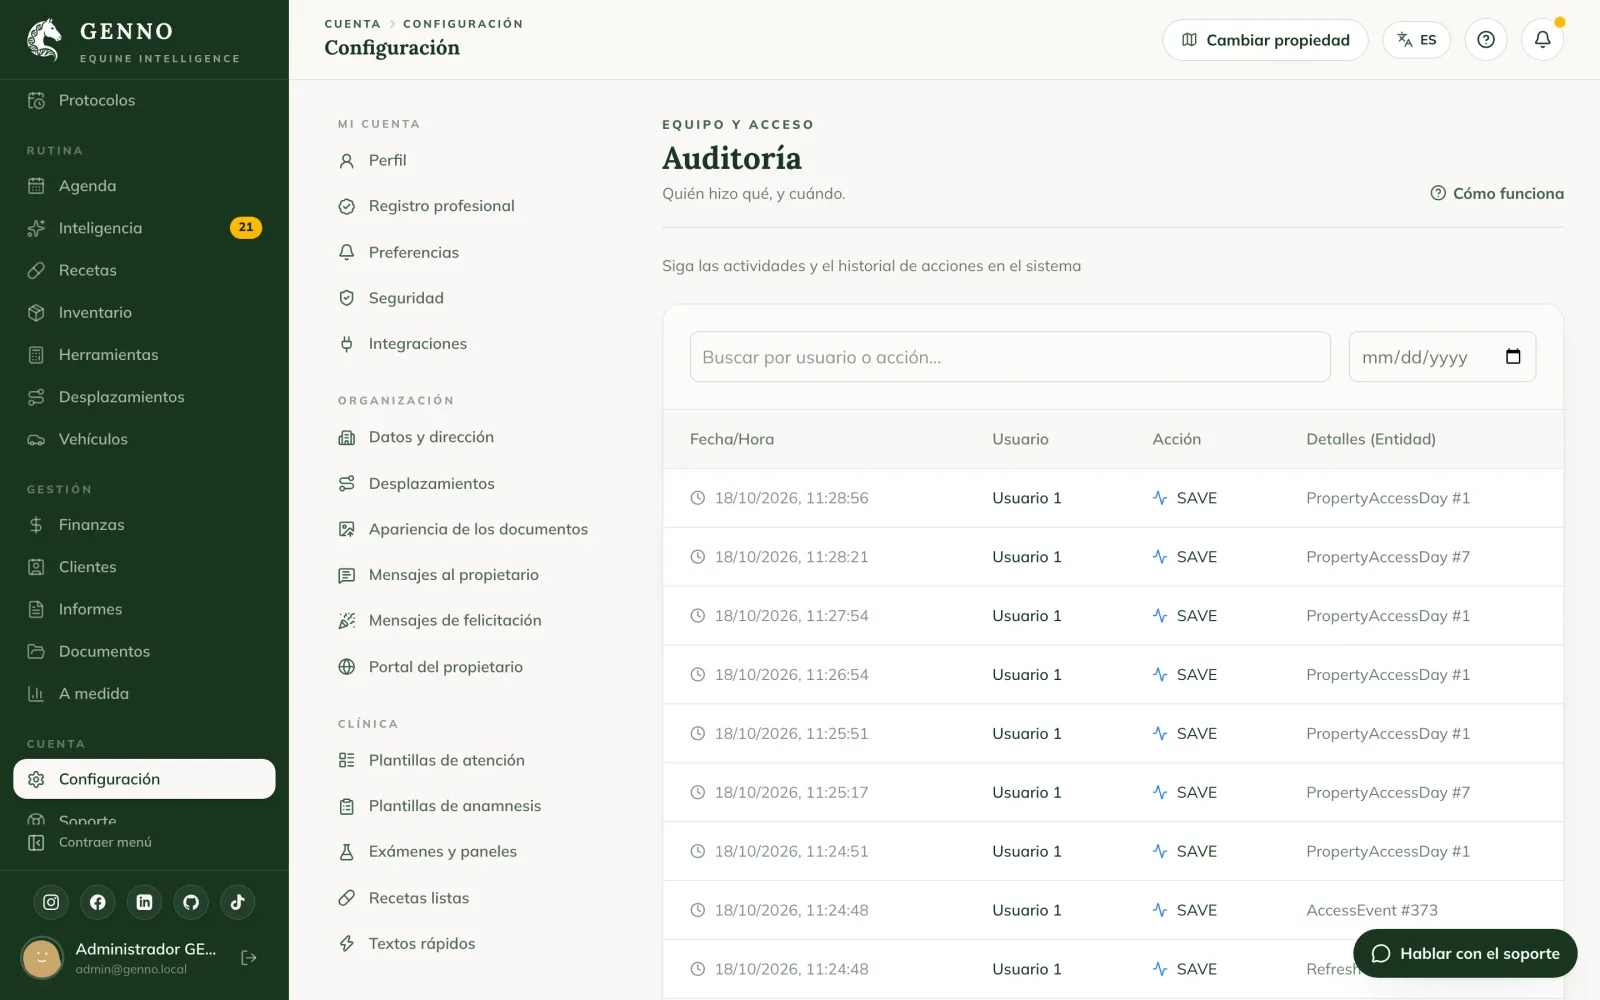Click the user avatar picture

[x=42, y=958]
